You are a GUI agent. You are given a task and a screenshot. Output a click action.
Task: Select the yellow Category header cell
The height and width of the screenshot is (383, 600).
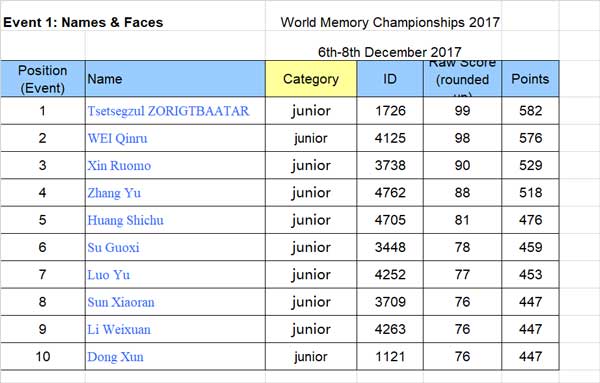[x=311, y=79]
